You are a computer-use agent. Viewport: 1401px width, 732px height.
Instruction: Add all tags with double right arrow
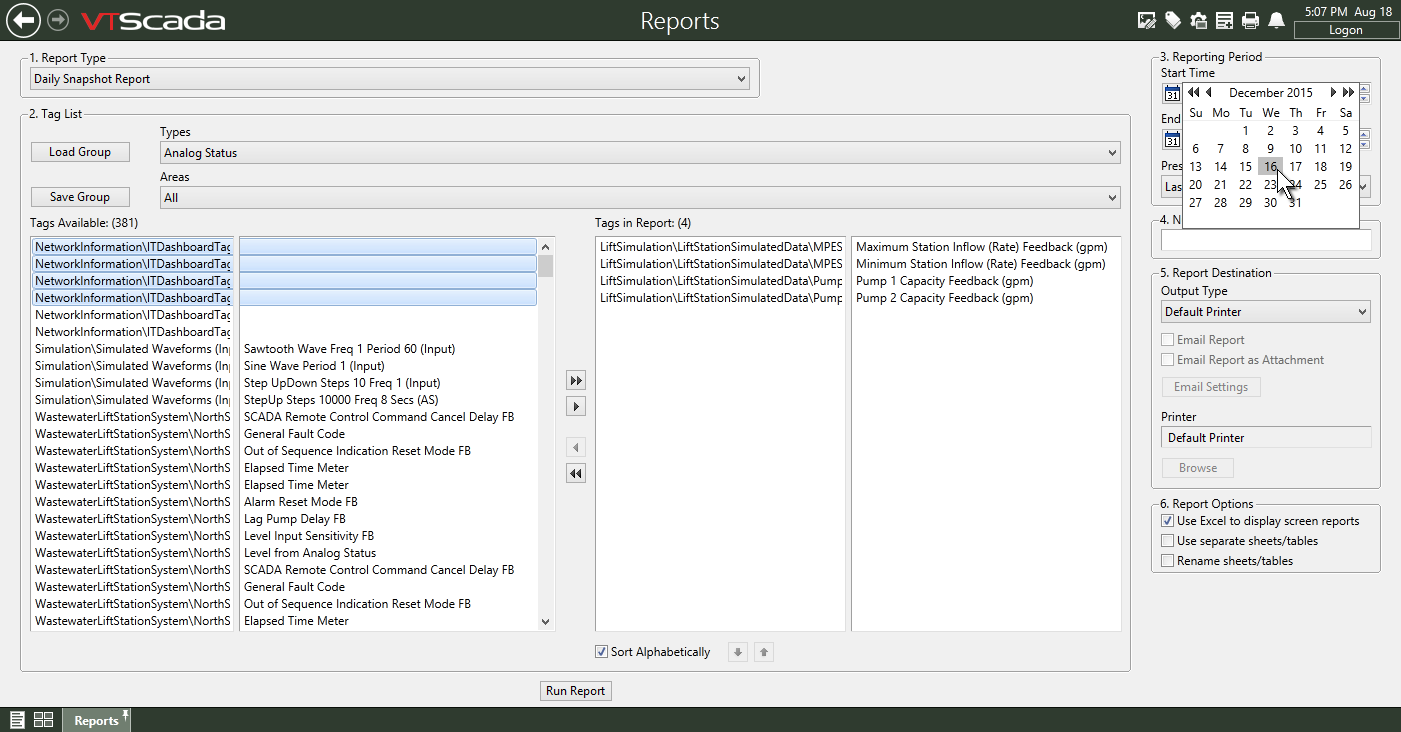[575, 381]
